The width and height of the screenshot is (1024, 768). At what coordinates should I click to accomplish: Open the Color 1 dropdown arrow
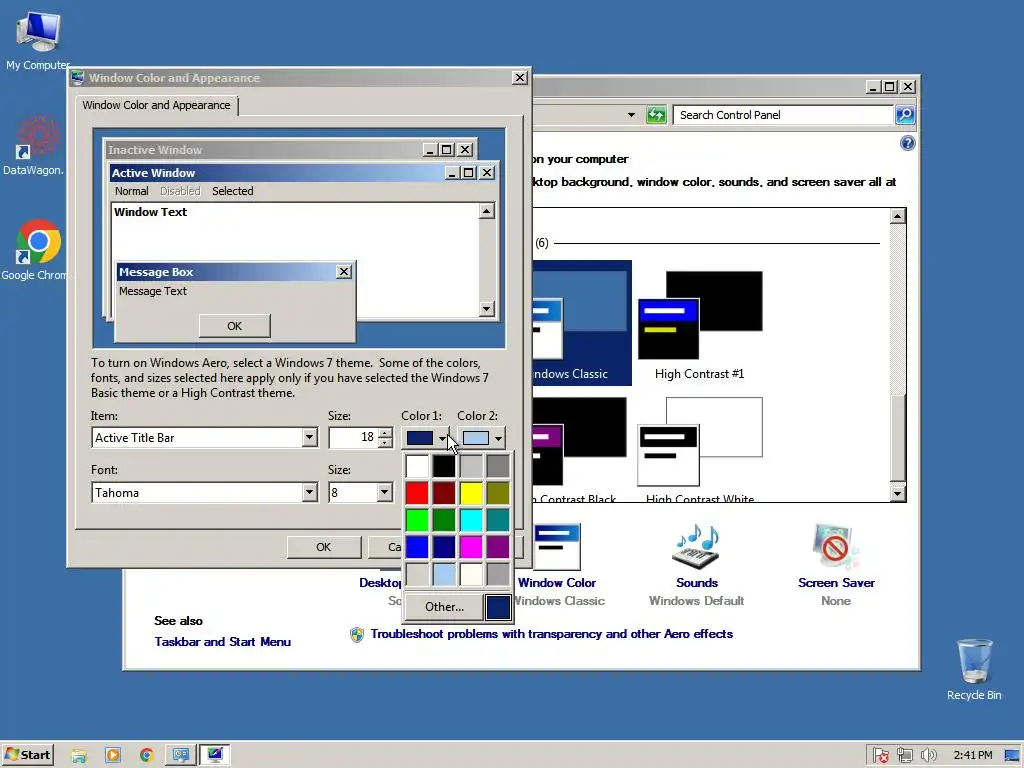pyautogui.click(x=443, y=438)
